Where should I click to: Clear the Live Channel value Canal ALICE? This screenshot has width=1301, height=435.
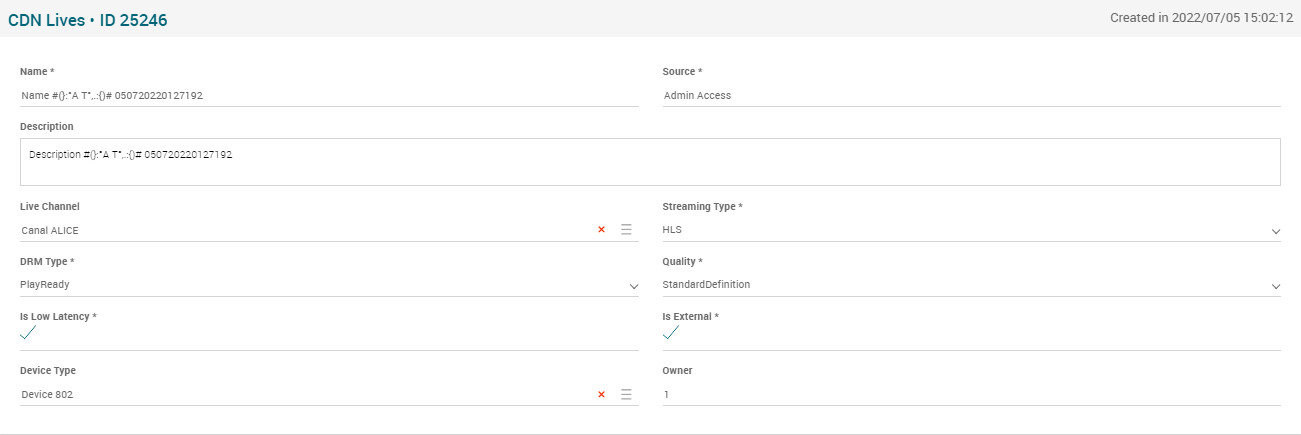(x=601, y=230)
